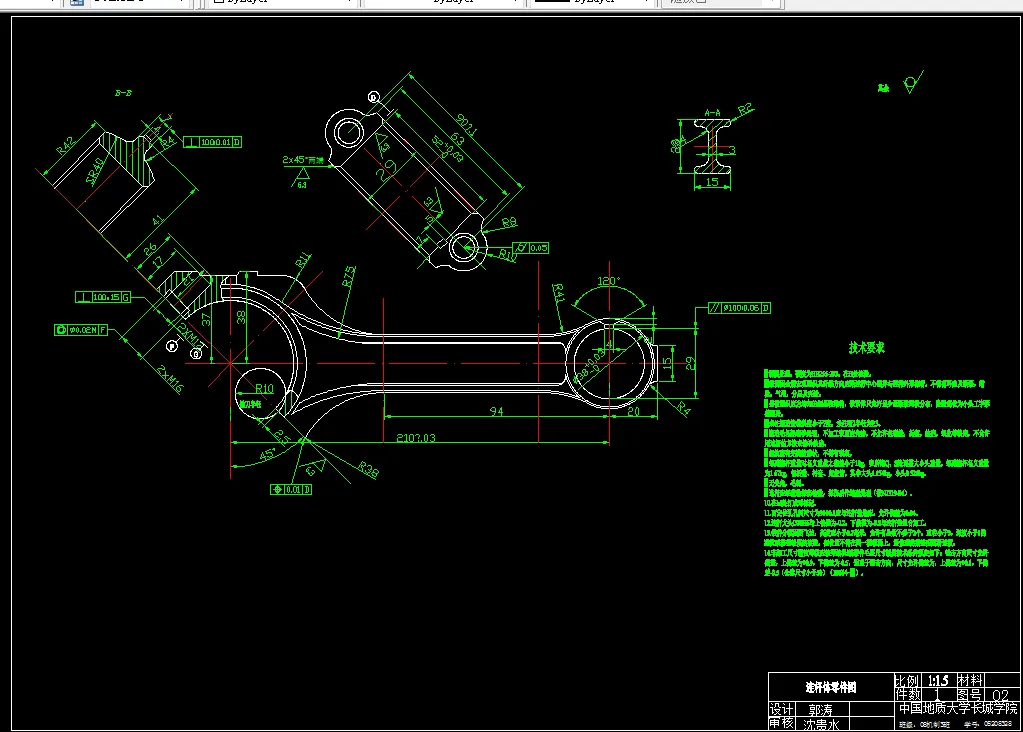The width and height of the screenshot is (1023, 732).
Task: Click the 比例 cell in title block
Action: tap(907, 680)
